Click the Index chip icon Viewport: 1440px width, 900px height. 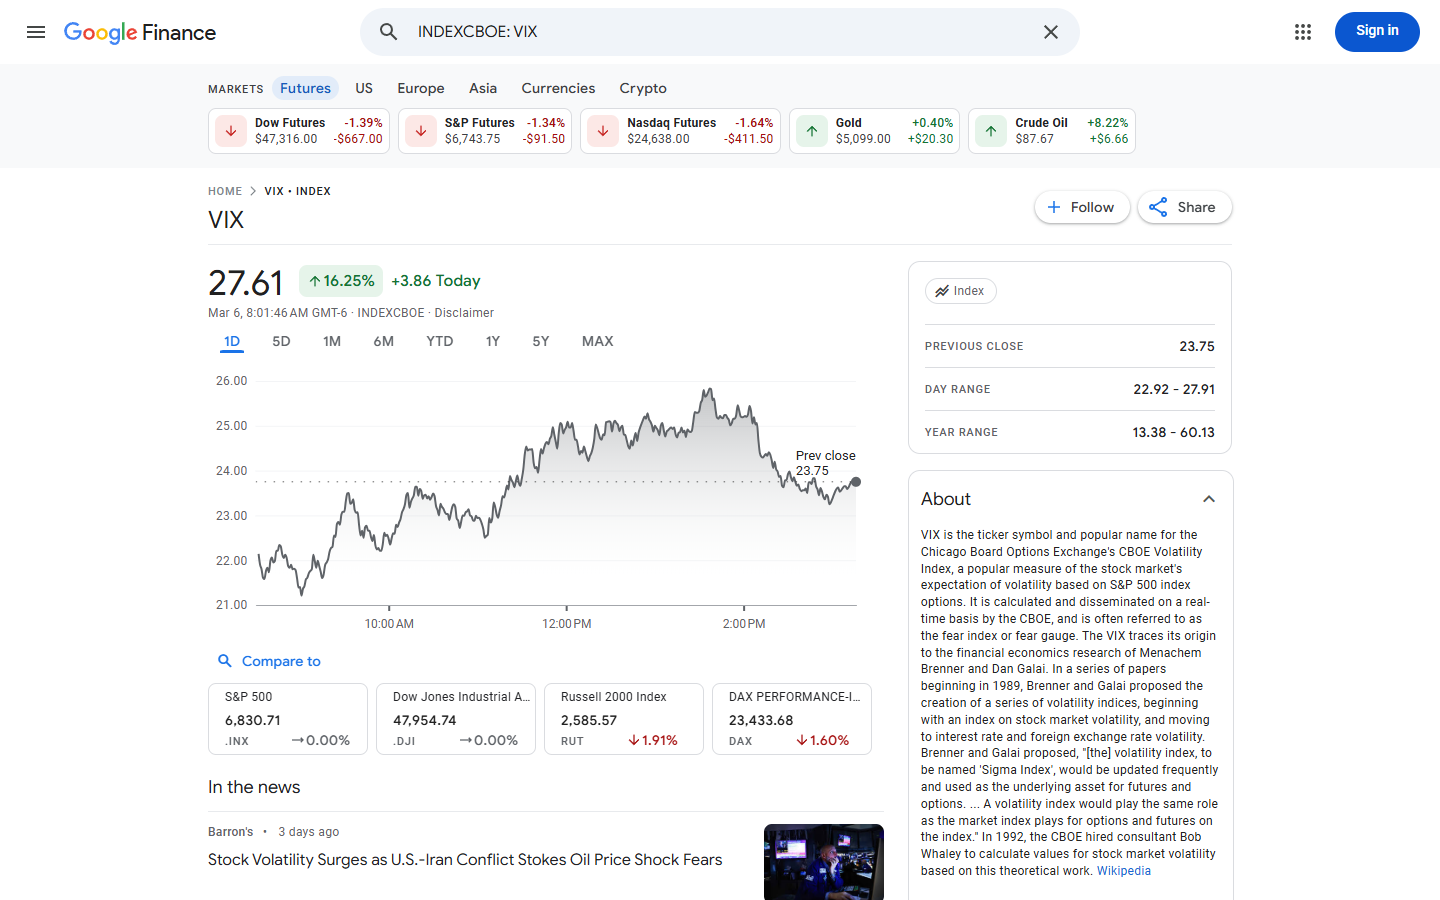(x=942, y=291)
